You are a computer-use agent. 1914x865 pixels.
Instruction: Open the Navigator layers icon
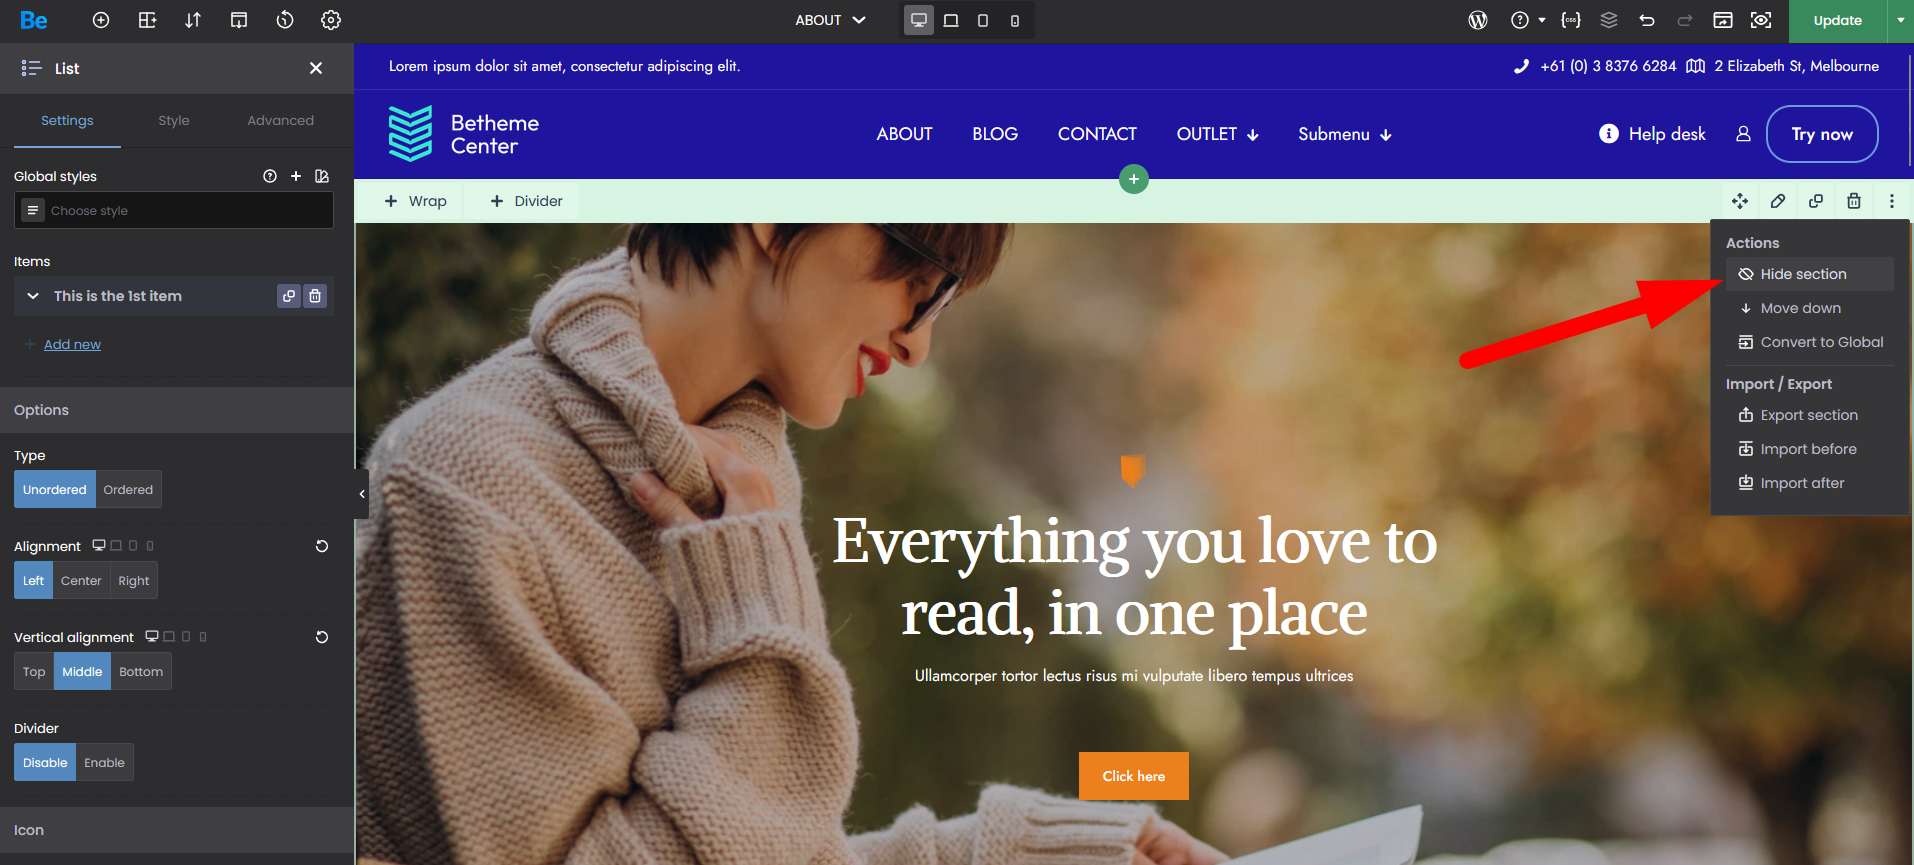[1609, 20]
